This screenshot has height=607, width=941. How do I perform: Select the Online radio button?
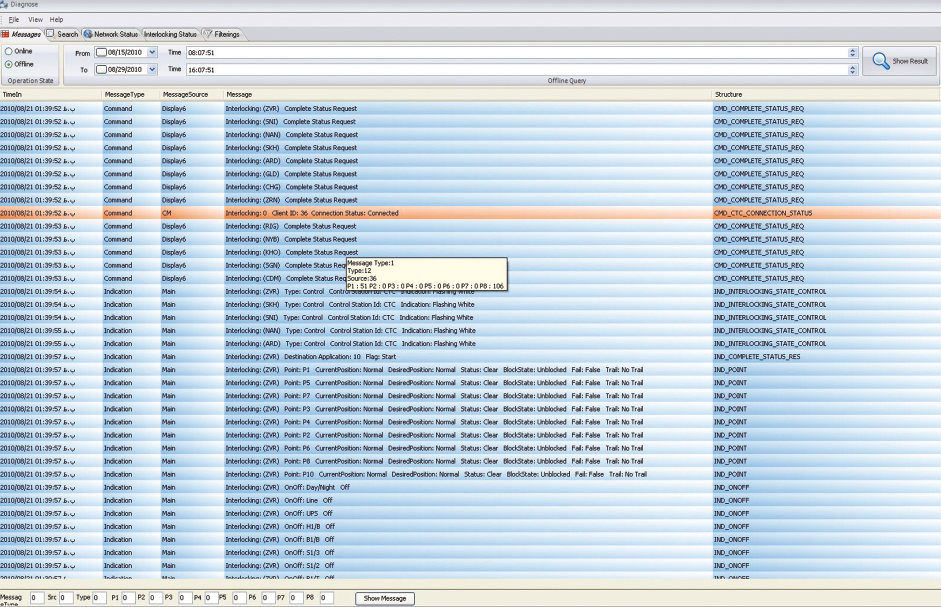(x=8, y=51)
